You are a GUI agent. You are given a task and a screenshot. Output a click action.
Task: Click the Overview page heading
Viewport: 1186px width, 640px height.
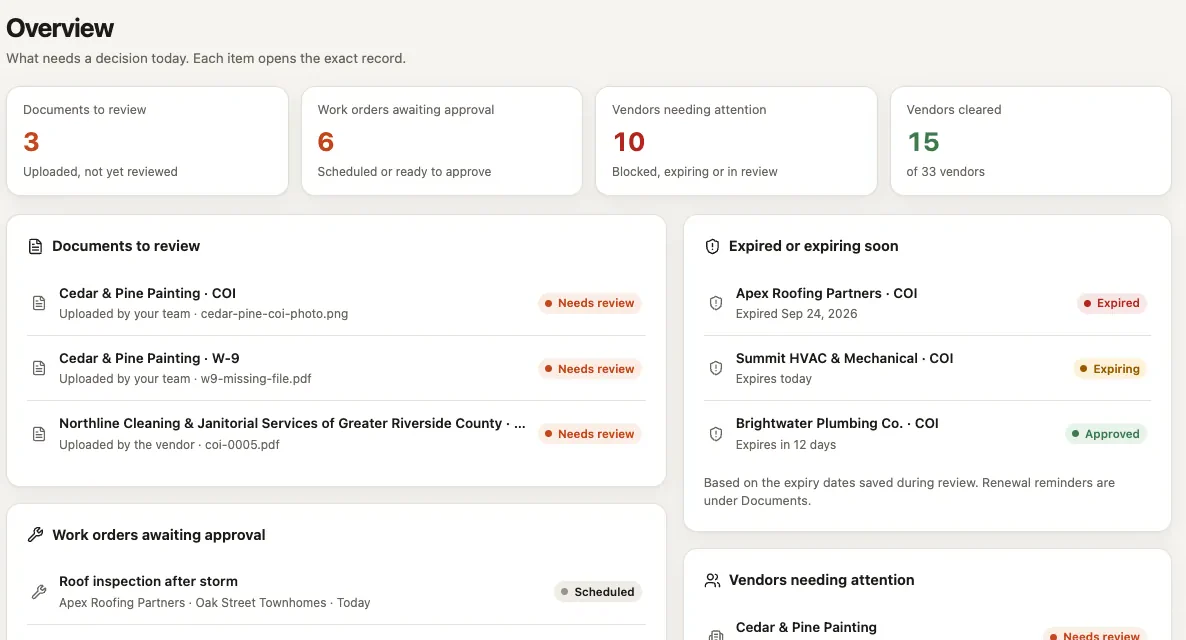[60, 28]
